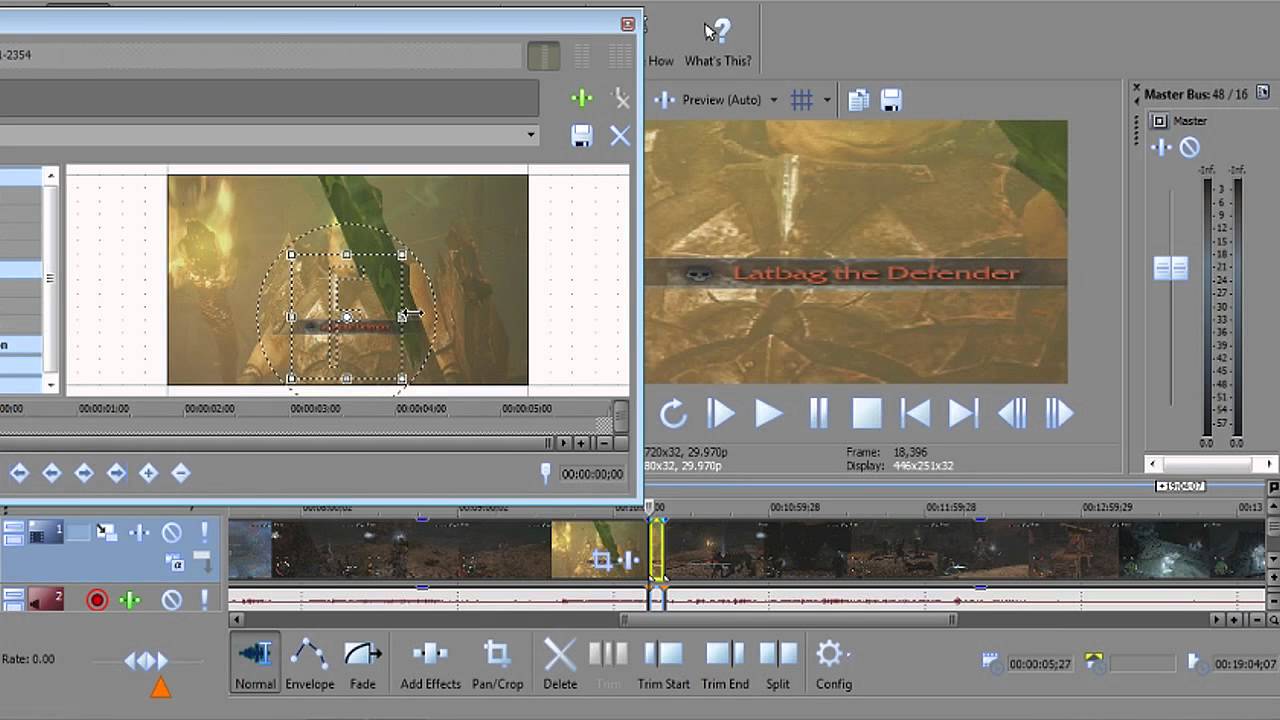Go to start of project
1280x720 pixels.
915,413
